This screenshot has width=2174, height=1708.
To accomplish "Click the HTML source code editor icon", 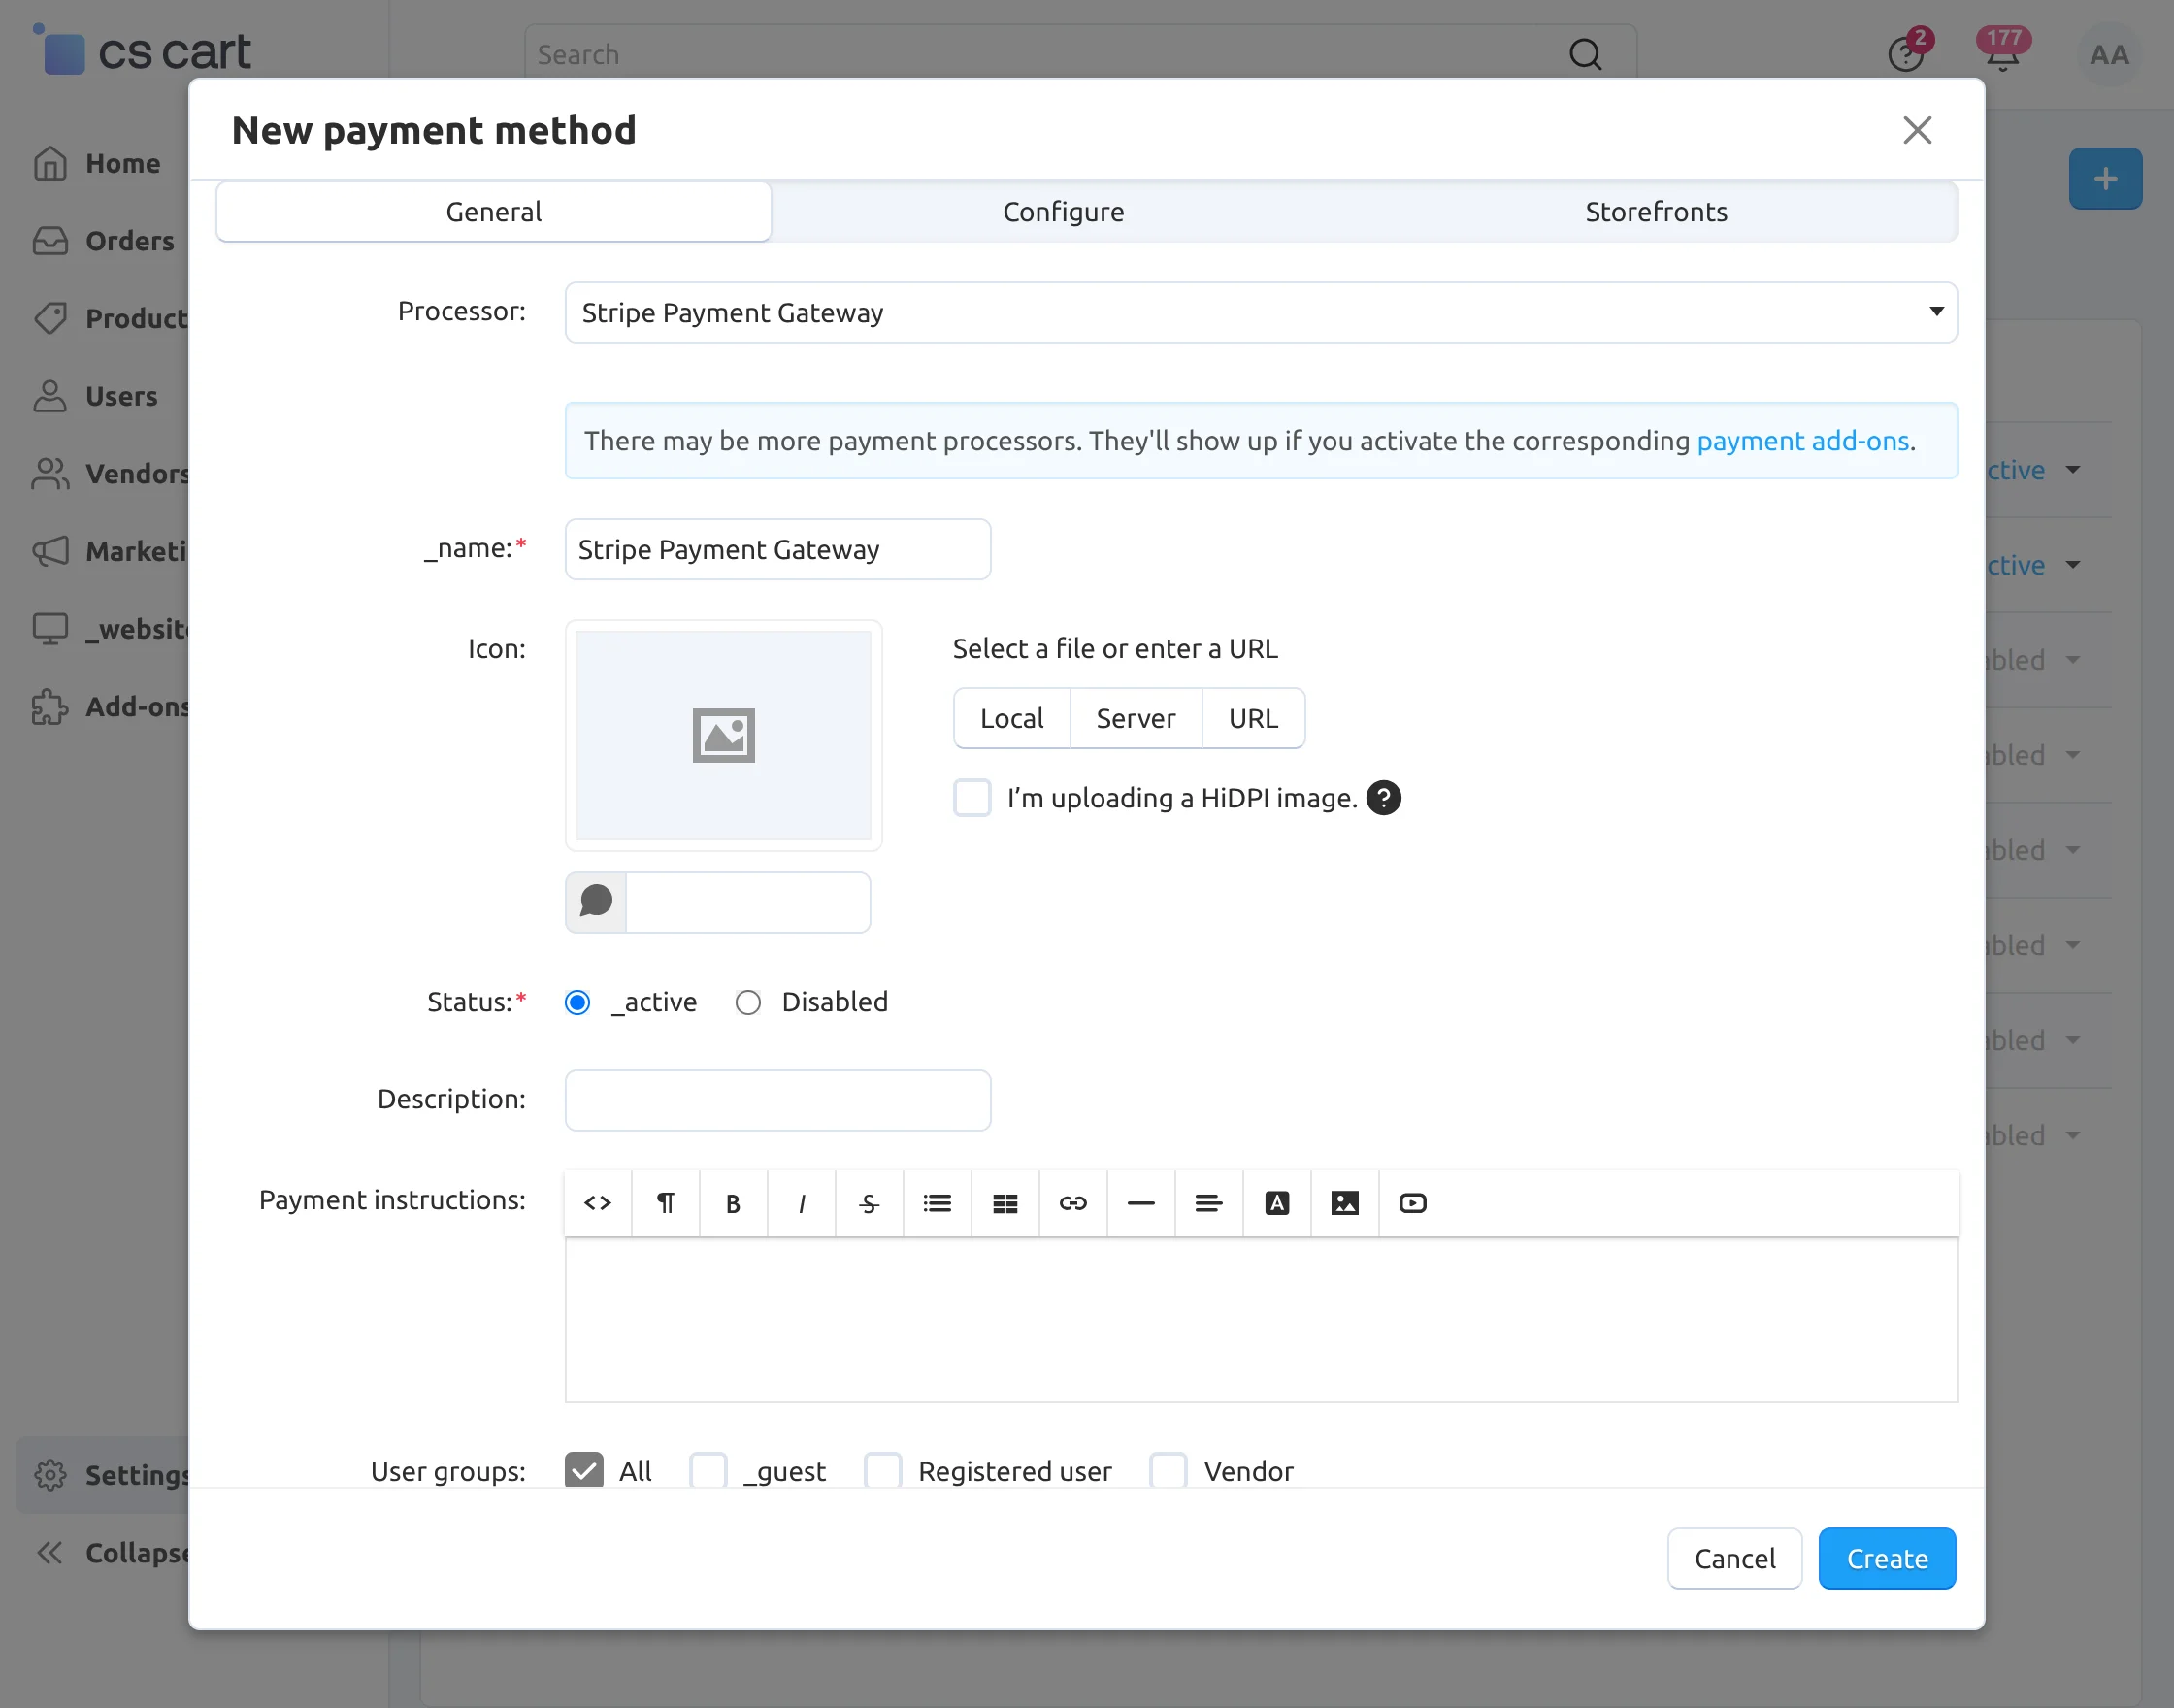I will coord(598,1203).
